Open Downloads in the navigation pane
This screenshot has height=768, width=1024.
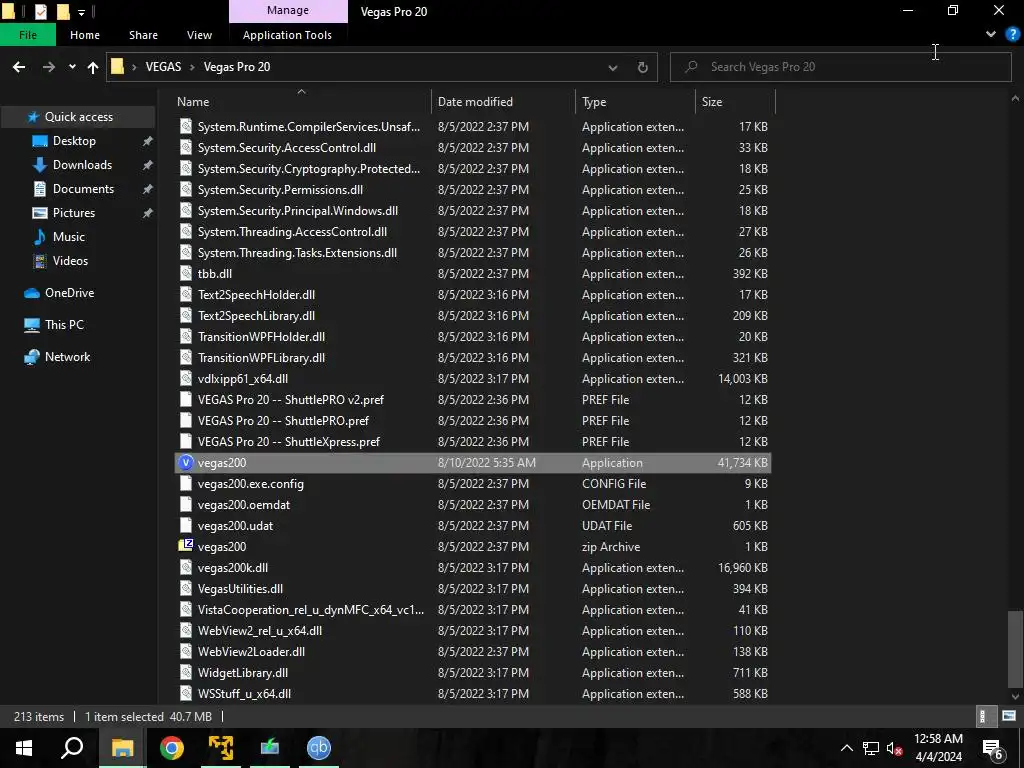[x=82, y=165]
